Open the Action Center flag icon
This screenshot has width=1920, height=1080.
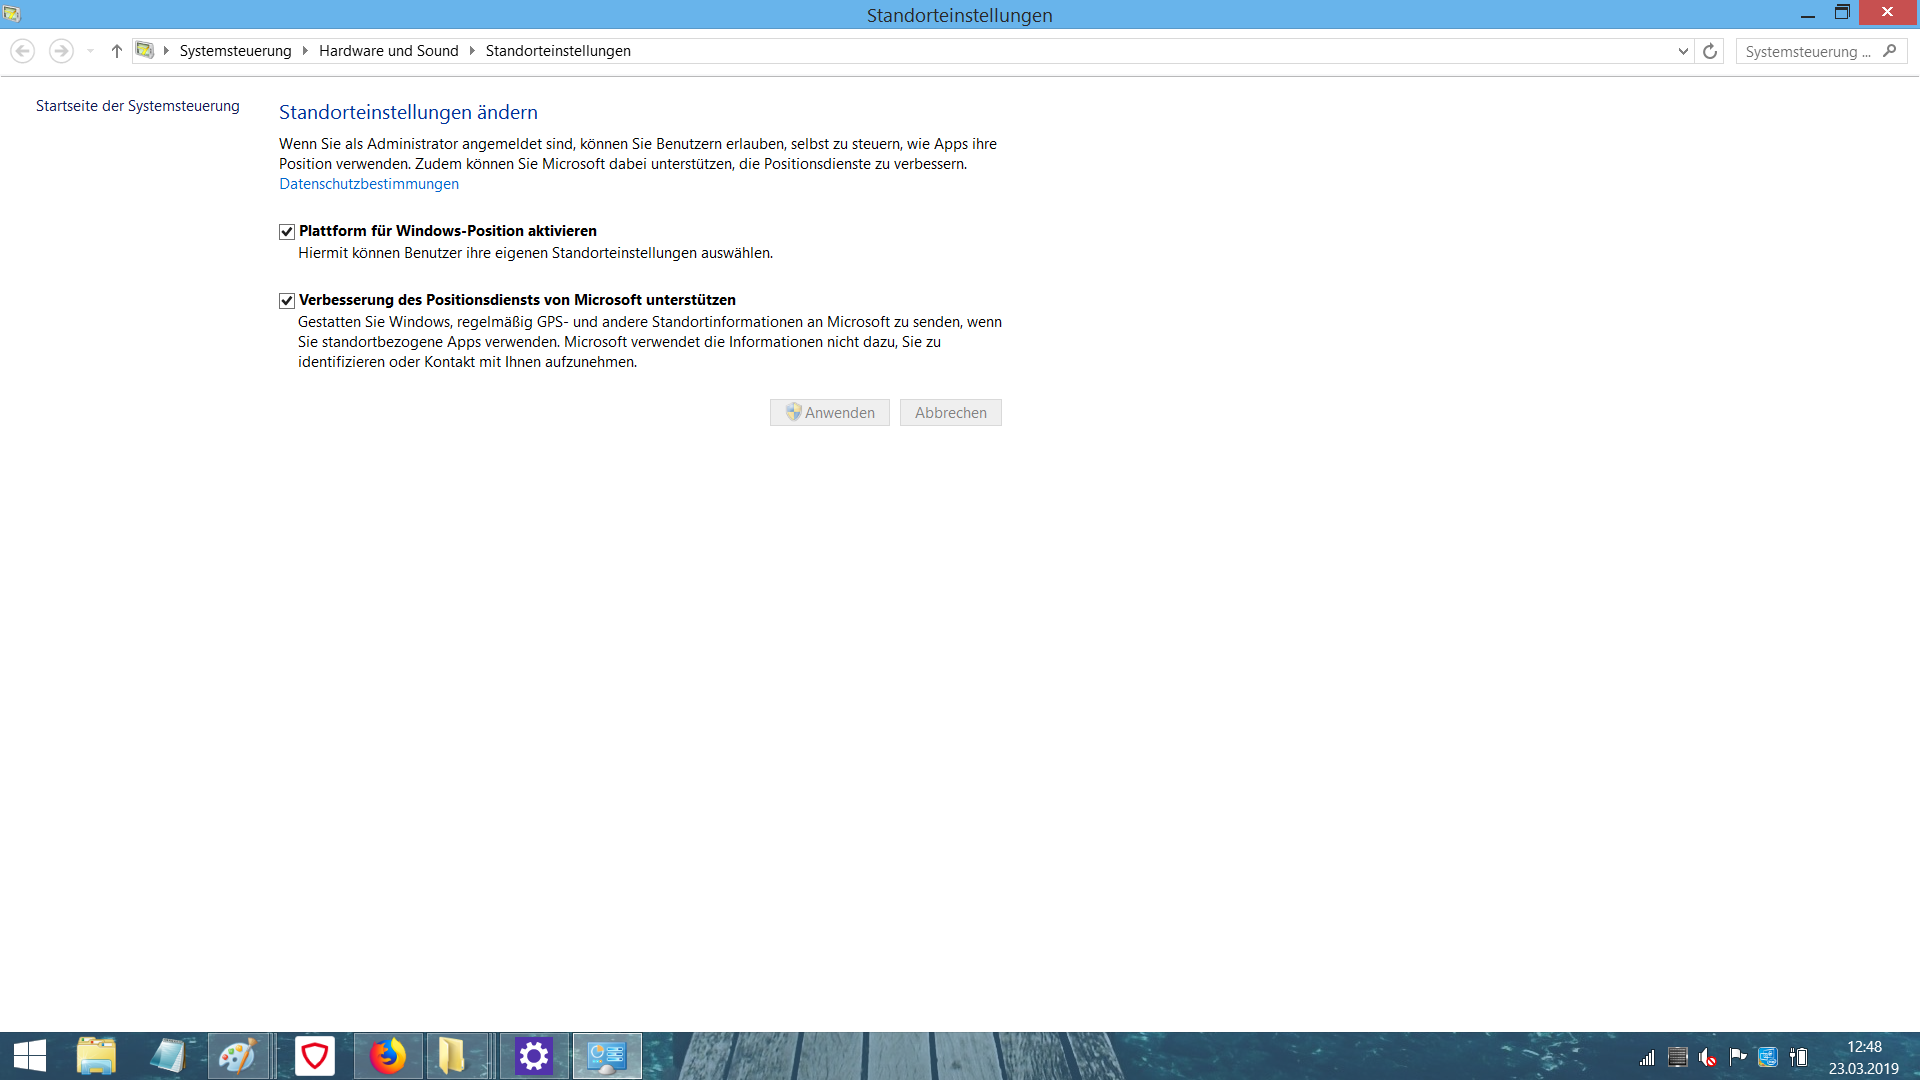1738,1056
